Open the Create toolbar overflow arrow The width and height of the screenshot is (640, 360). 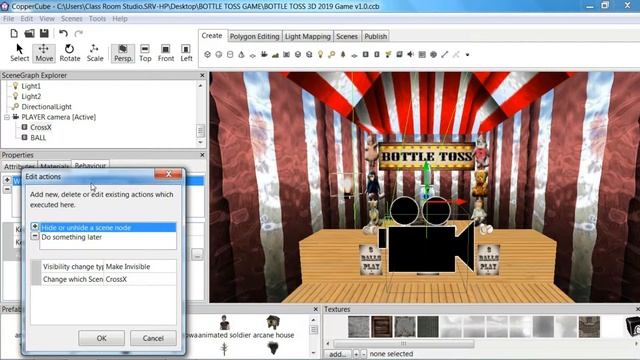[467, 55]
